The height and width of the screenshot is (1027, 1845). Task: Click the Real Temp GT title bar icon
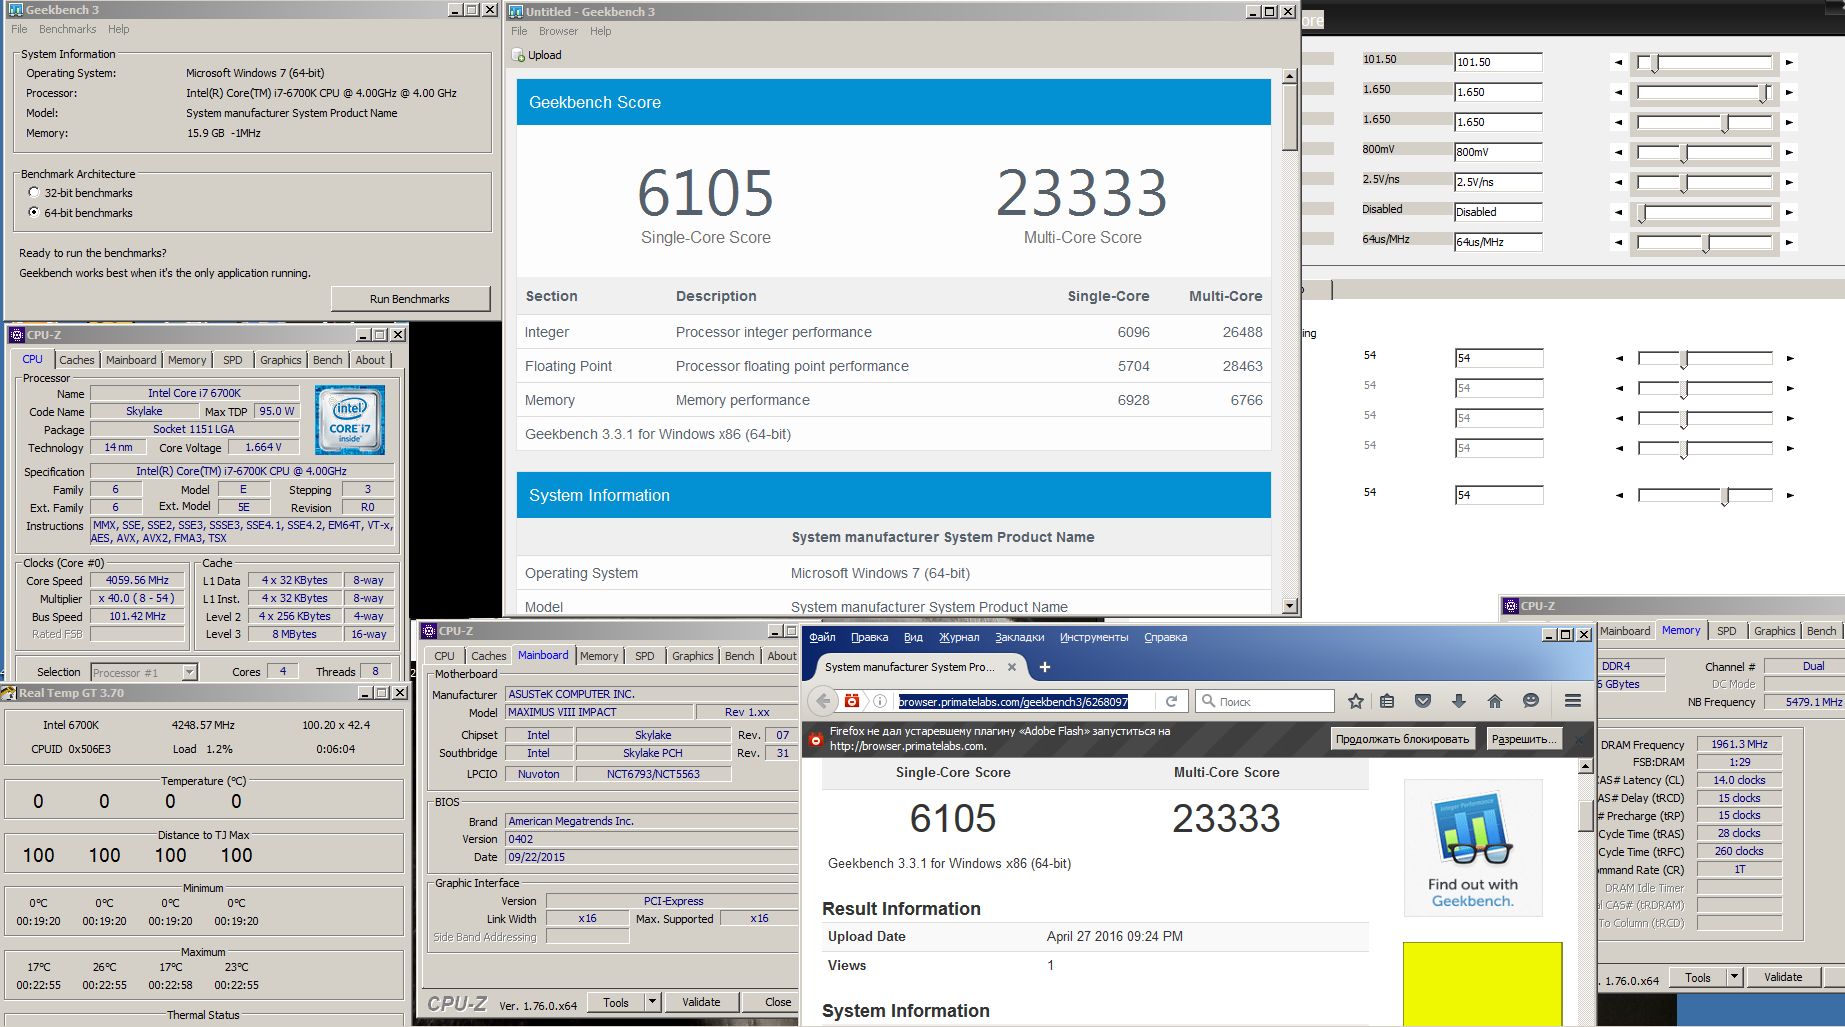click(10, 692)
